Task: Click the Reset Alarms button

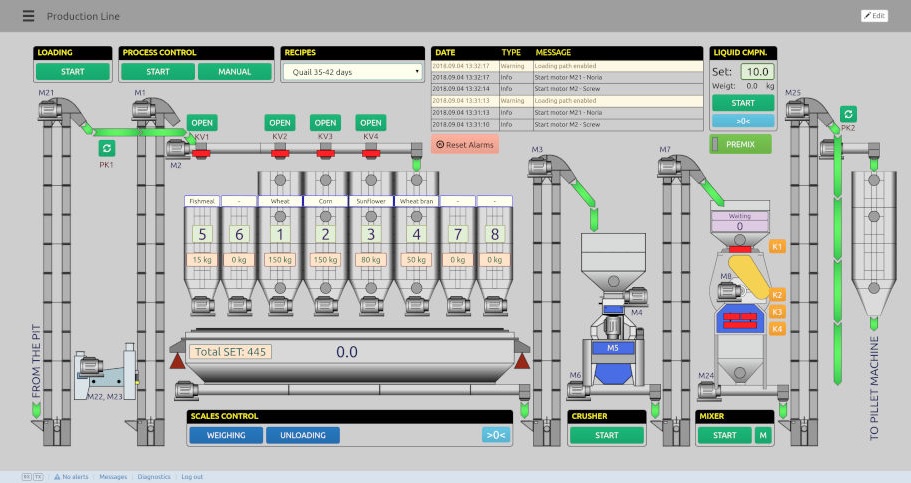Action: pos(465,144)
